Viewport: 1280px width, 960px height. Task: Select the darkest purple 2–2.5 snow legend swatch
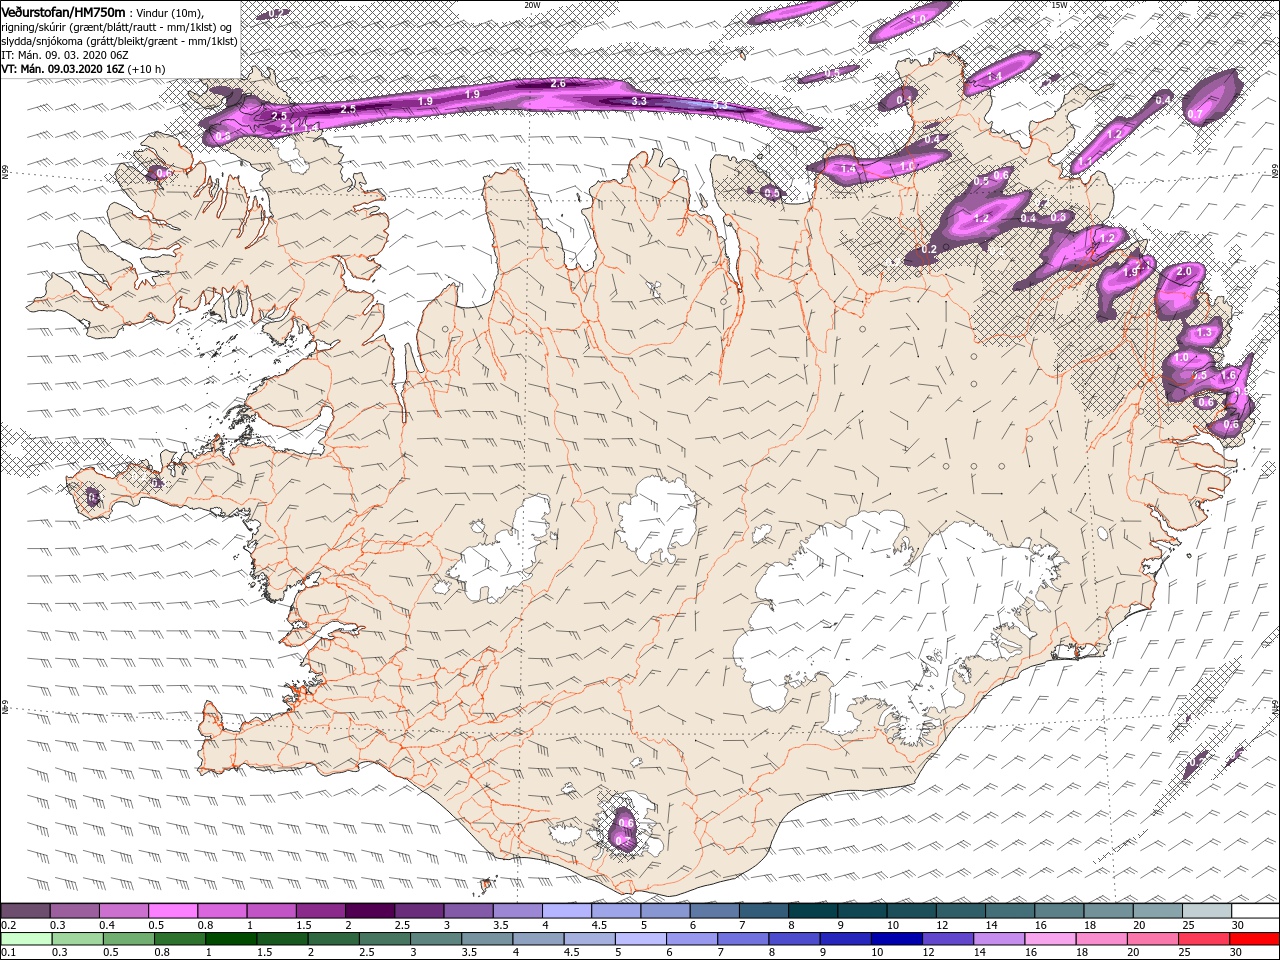coord(369,911)
